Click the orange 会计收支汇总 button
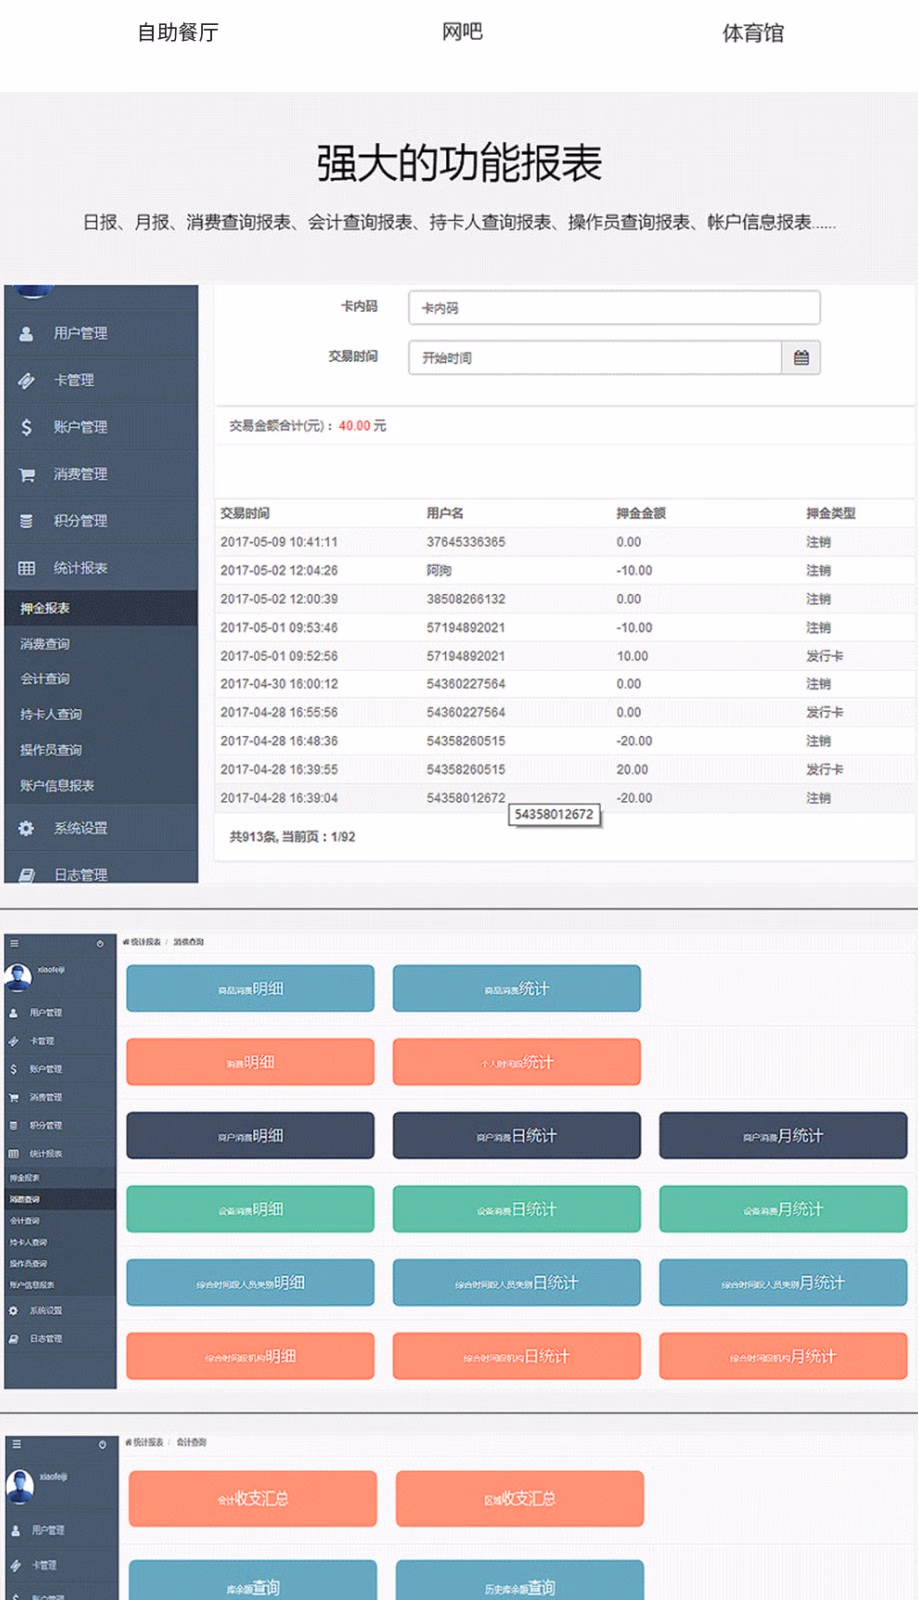Viewport: 918px width, 1600px height. click(x=253, y=1498)
